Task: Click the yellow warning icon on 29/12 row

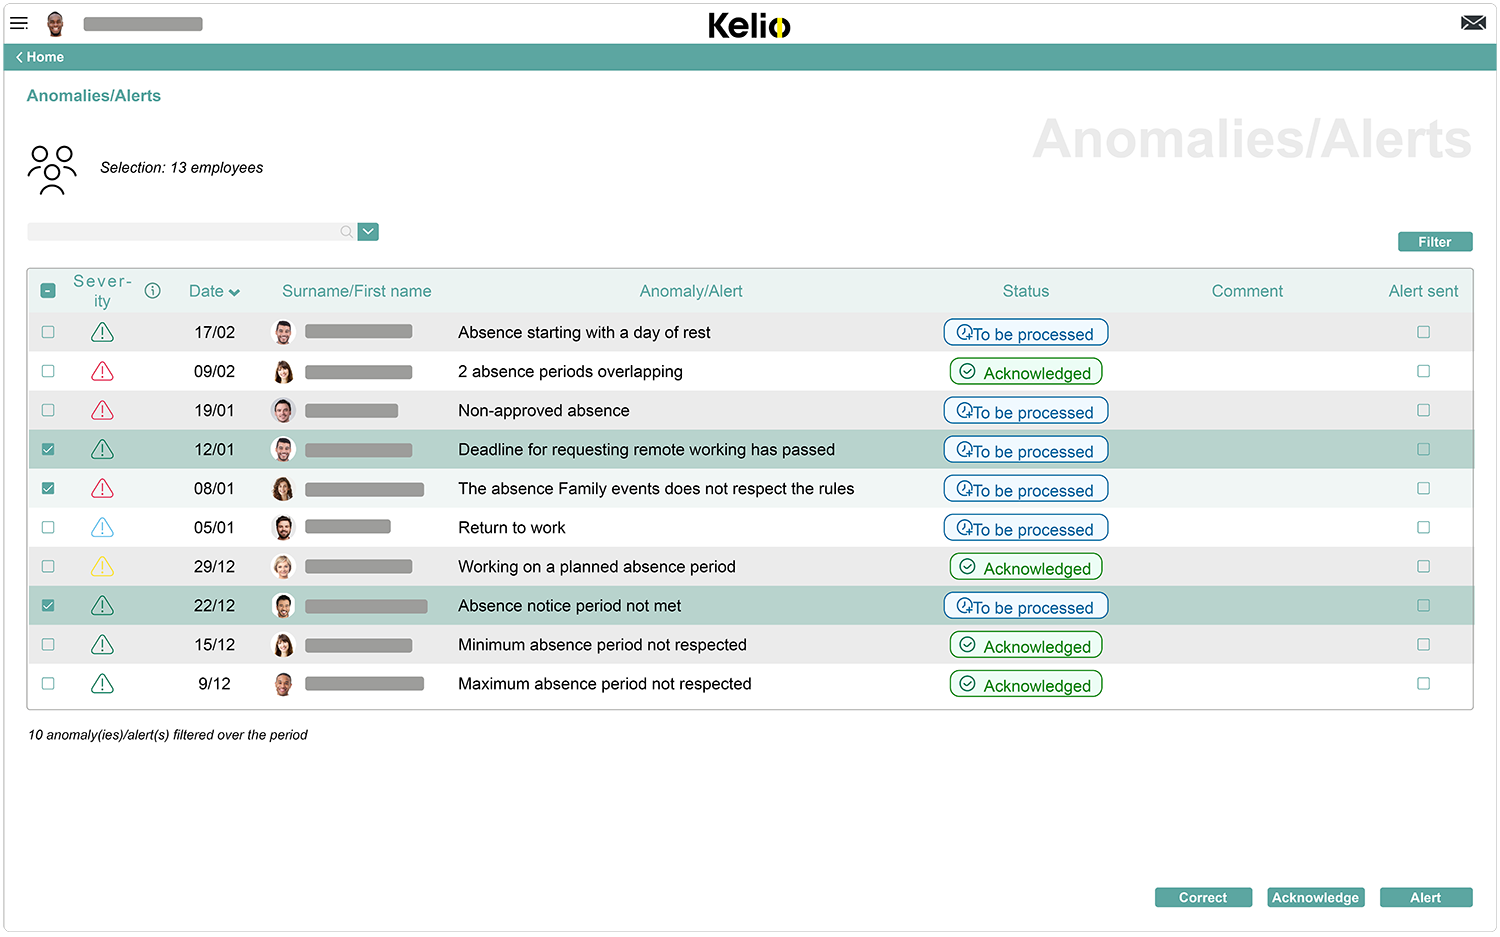Action: click(102, 566)
